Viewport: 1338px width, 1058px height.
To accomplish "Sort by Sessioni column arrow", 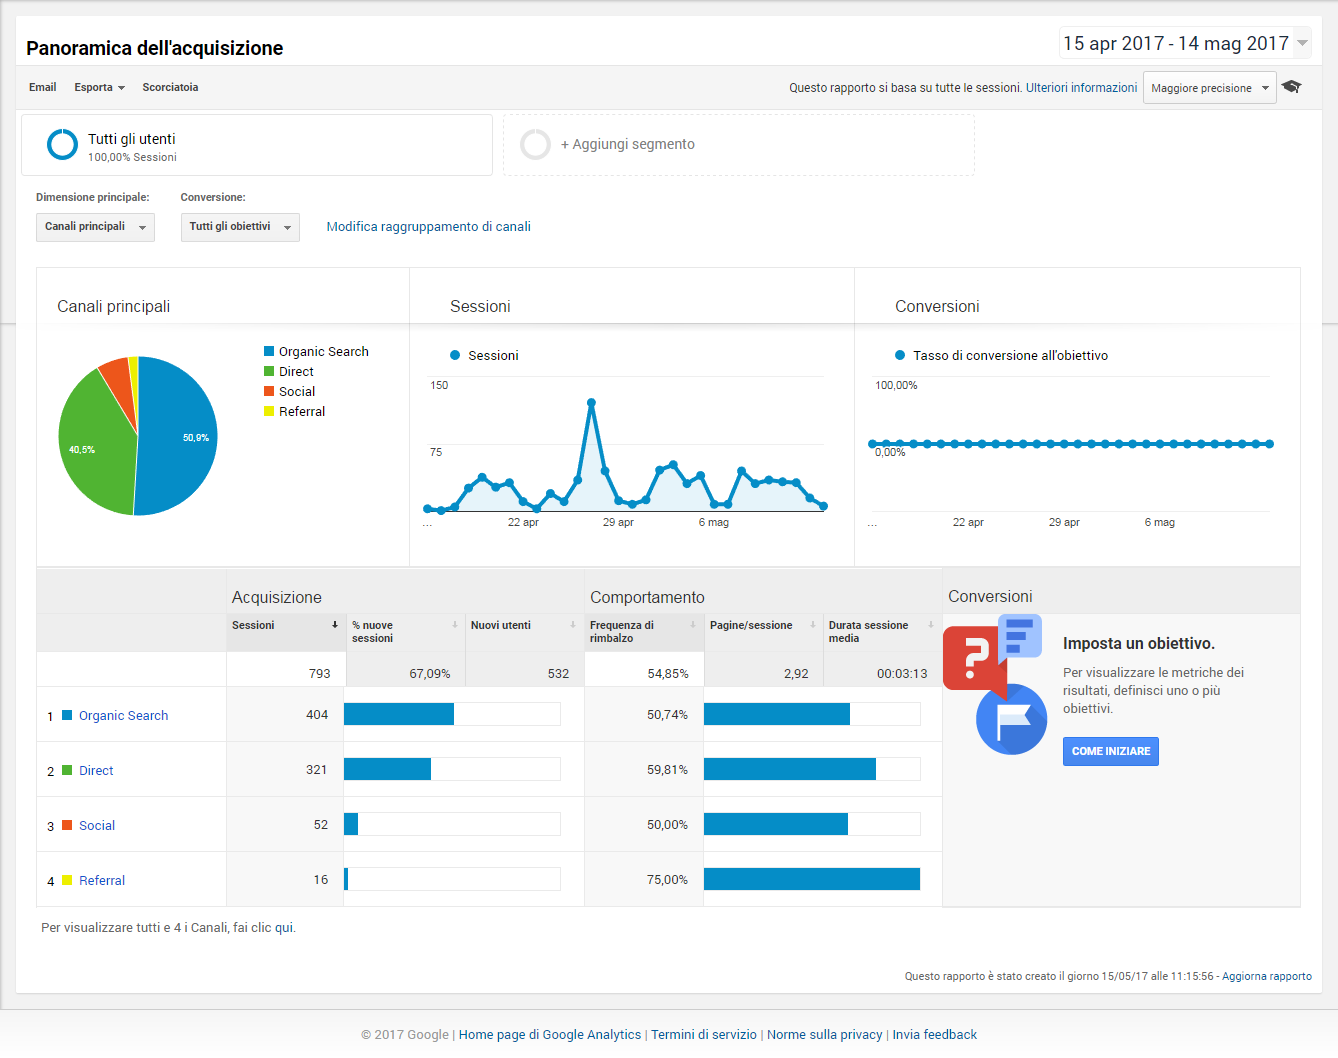I will [335, 625].
